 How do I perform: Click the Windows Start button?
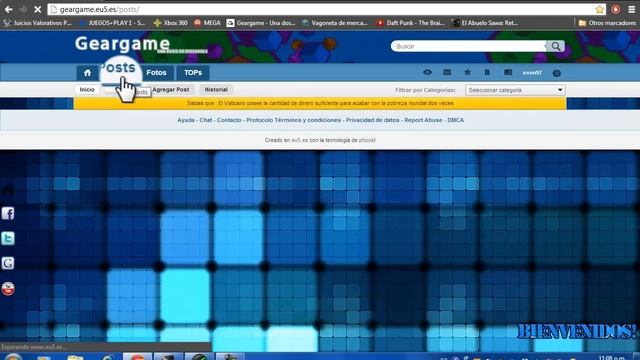[13, 356]
